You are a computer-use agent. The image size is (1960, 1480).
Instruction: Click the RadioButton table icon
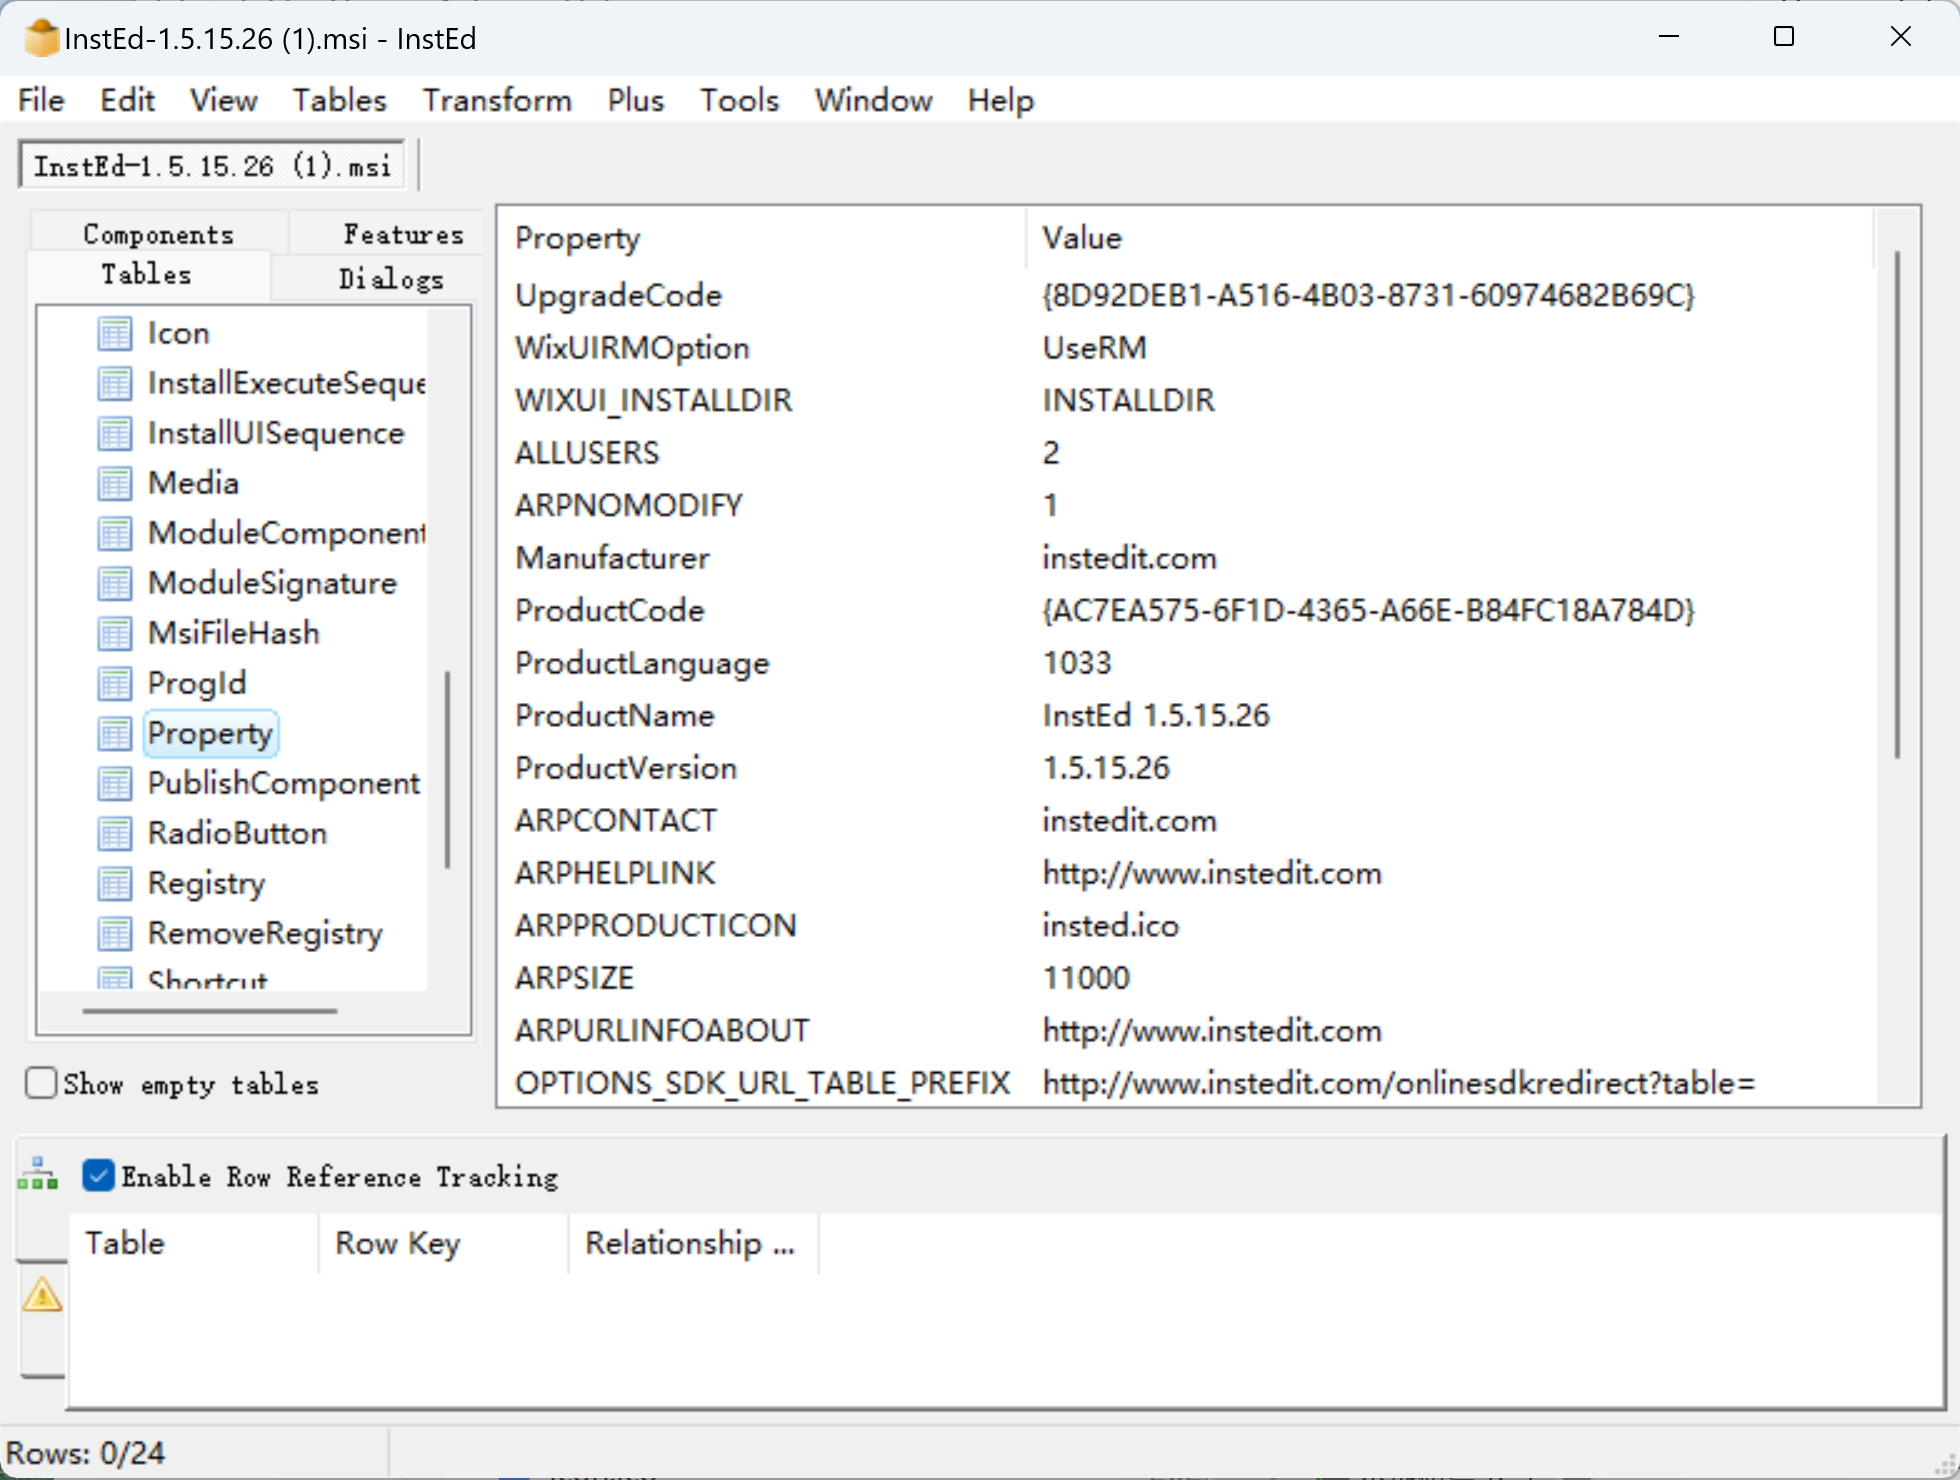115,833
